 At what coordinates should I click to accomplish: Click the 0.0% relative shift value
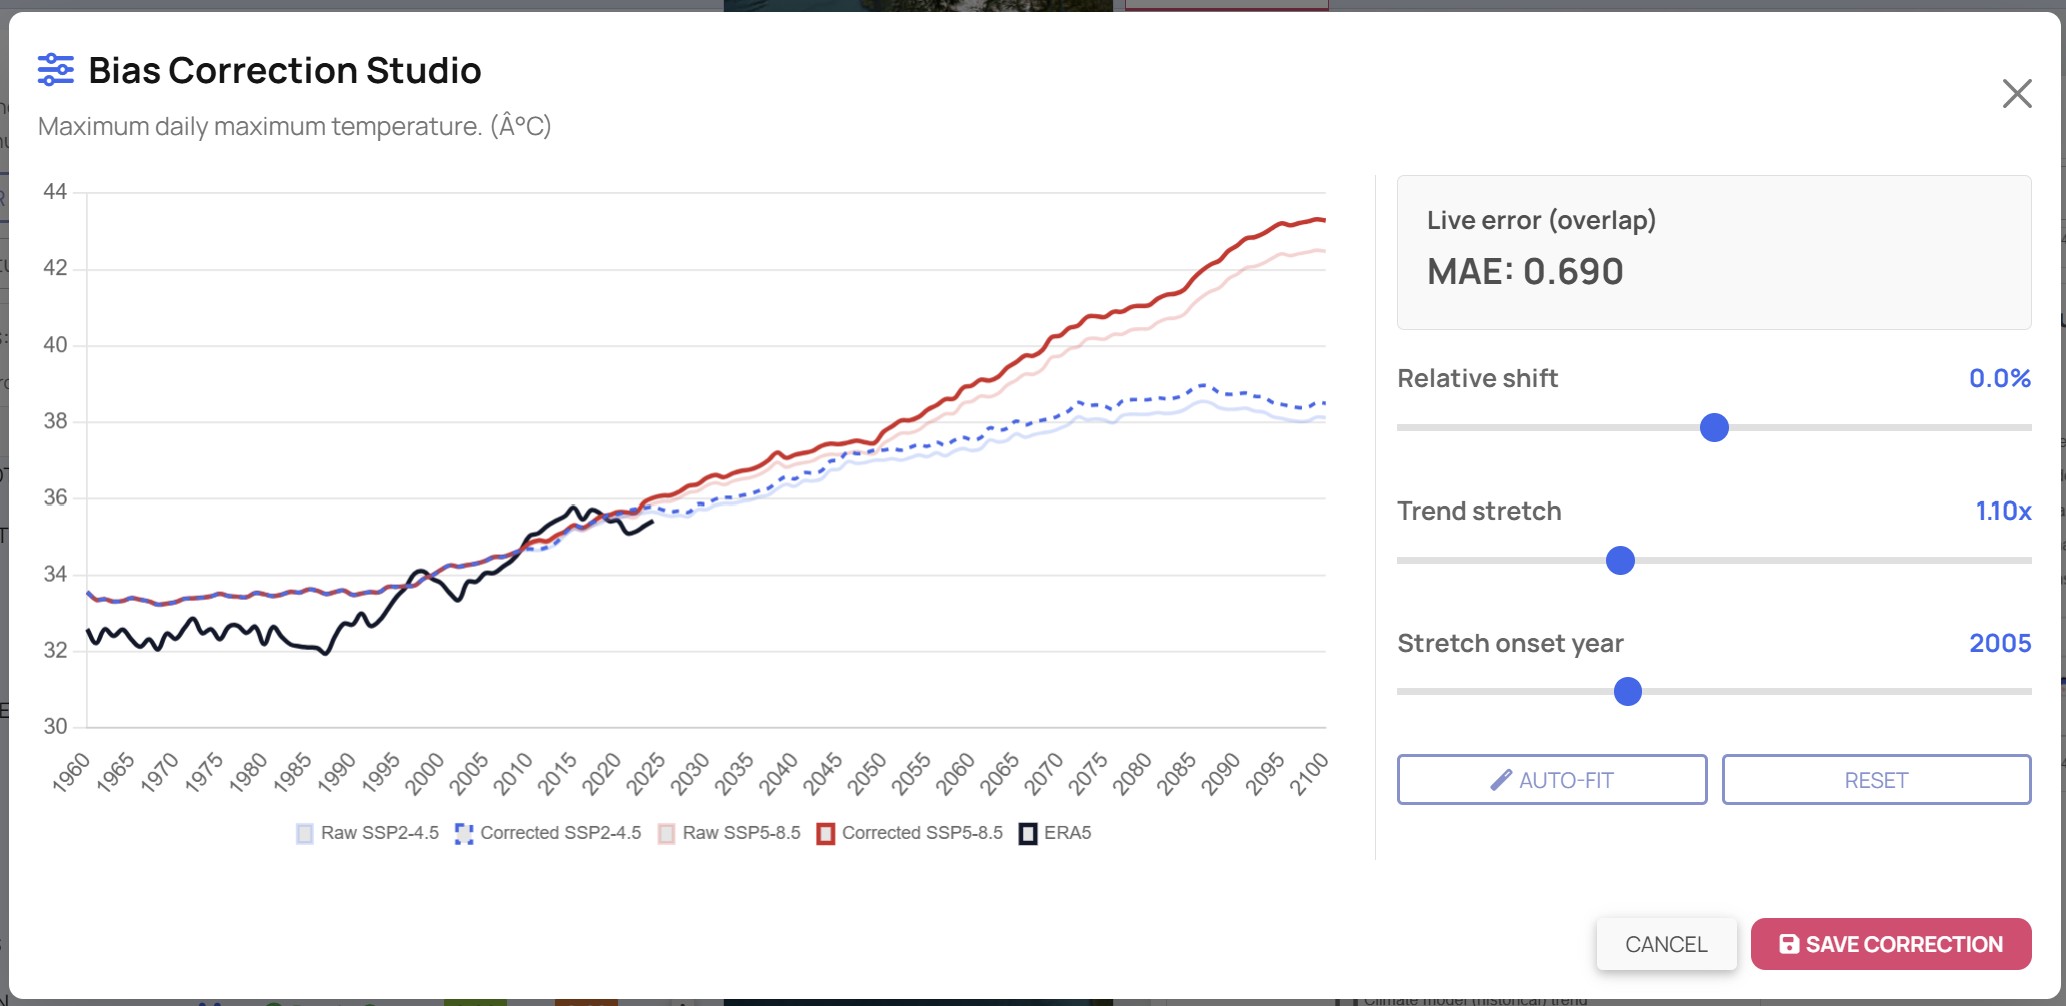tap(2000, 378)
